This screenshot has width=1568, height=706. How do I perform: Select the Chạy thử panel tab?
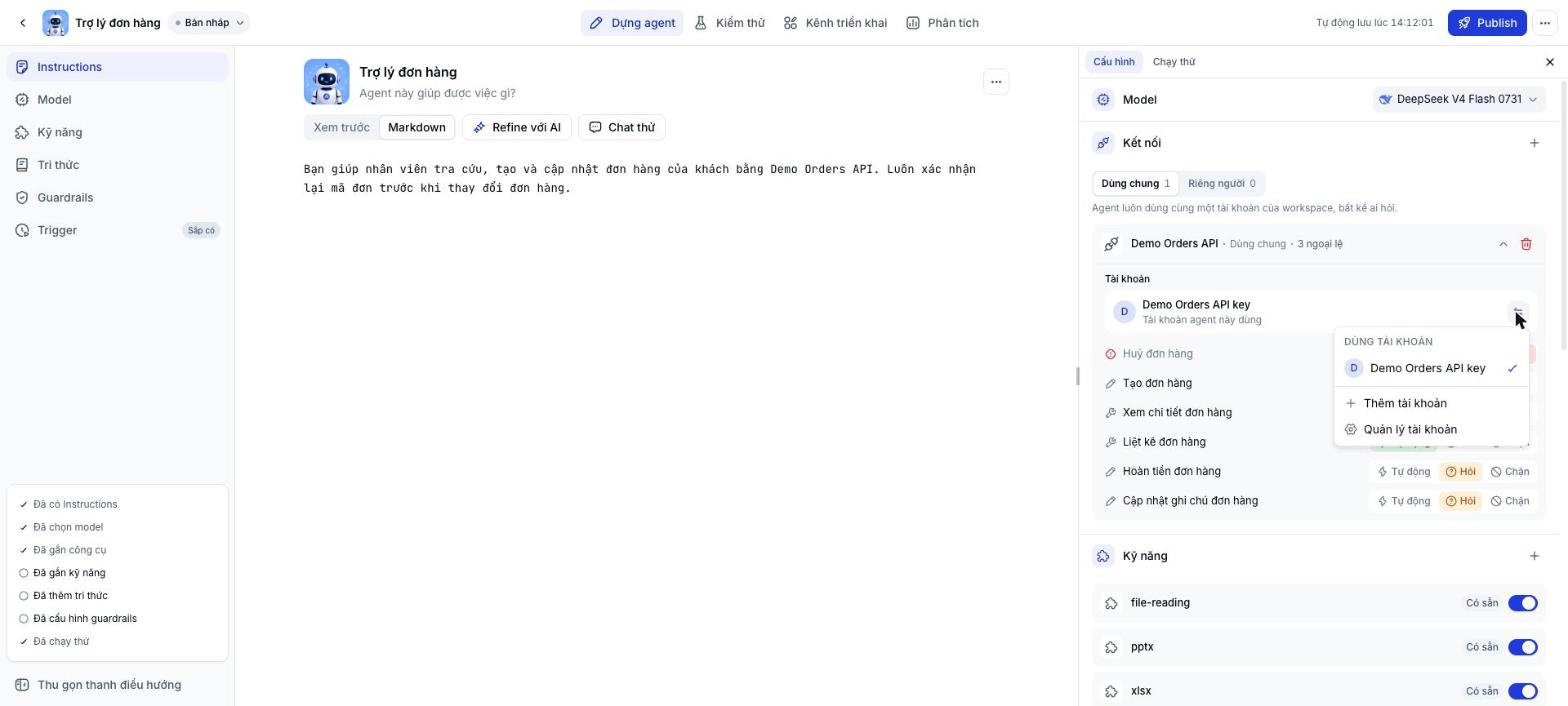click(x=1173, y=62)
